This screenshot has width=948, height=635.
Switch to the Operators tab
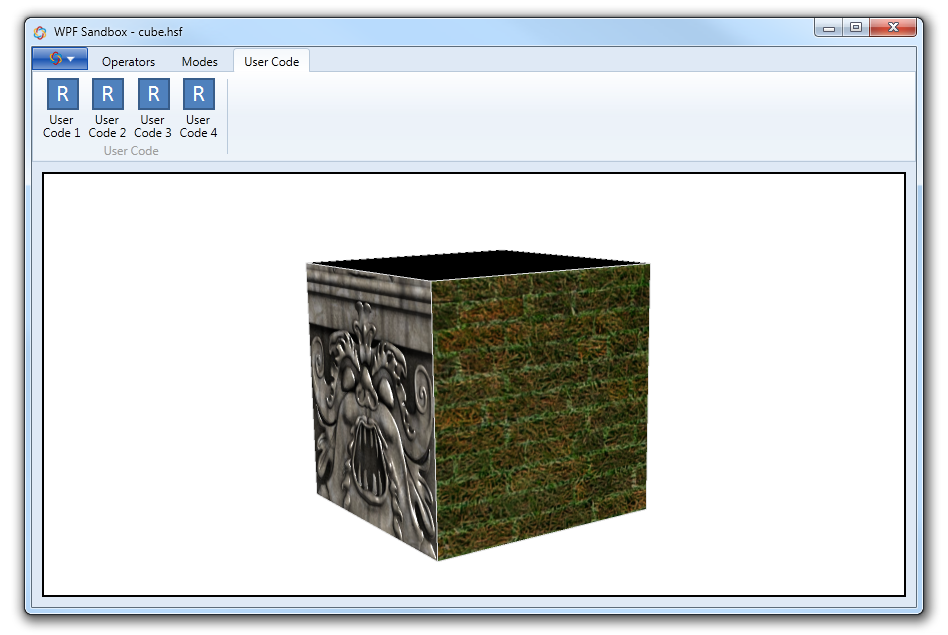coord(128,62)
